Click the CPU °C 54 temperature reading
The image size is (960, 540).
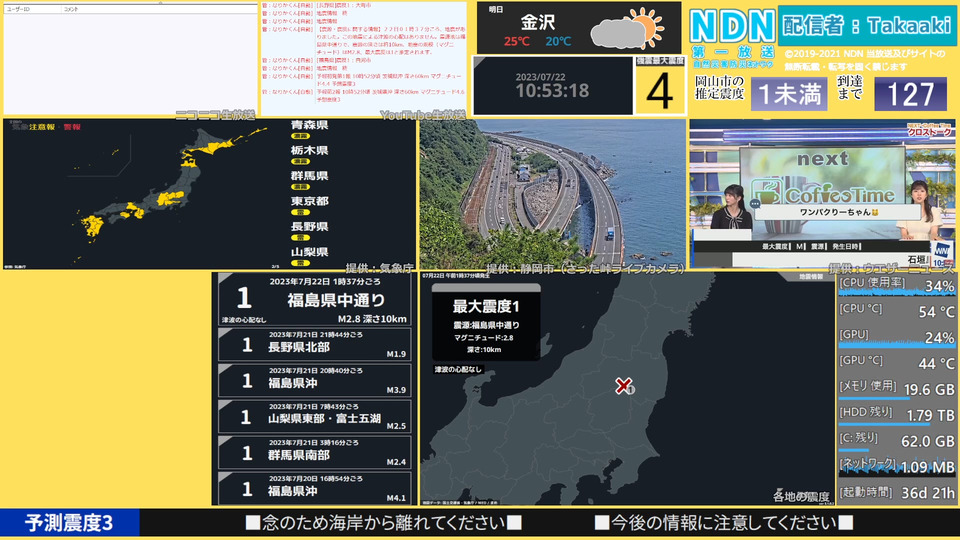click(x=897, y=312)
